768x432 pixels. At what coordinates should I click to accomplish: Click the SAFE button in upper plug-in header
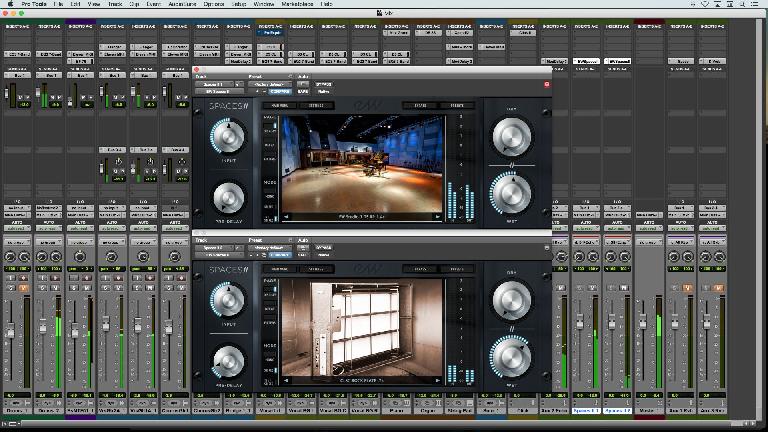coord(303,92)
